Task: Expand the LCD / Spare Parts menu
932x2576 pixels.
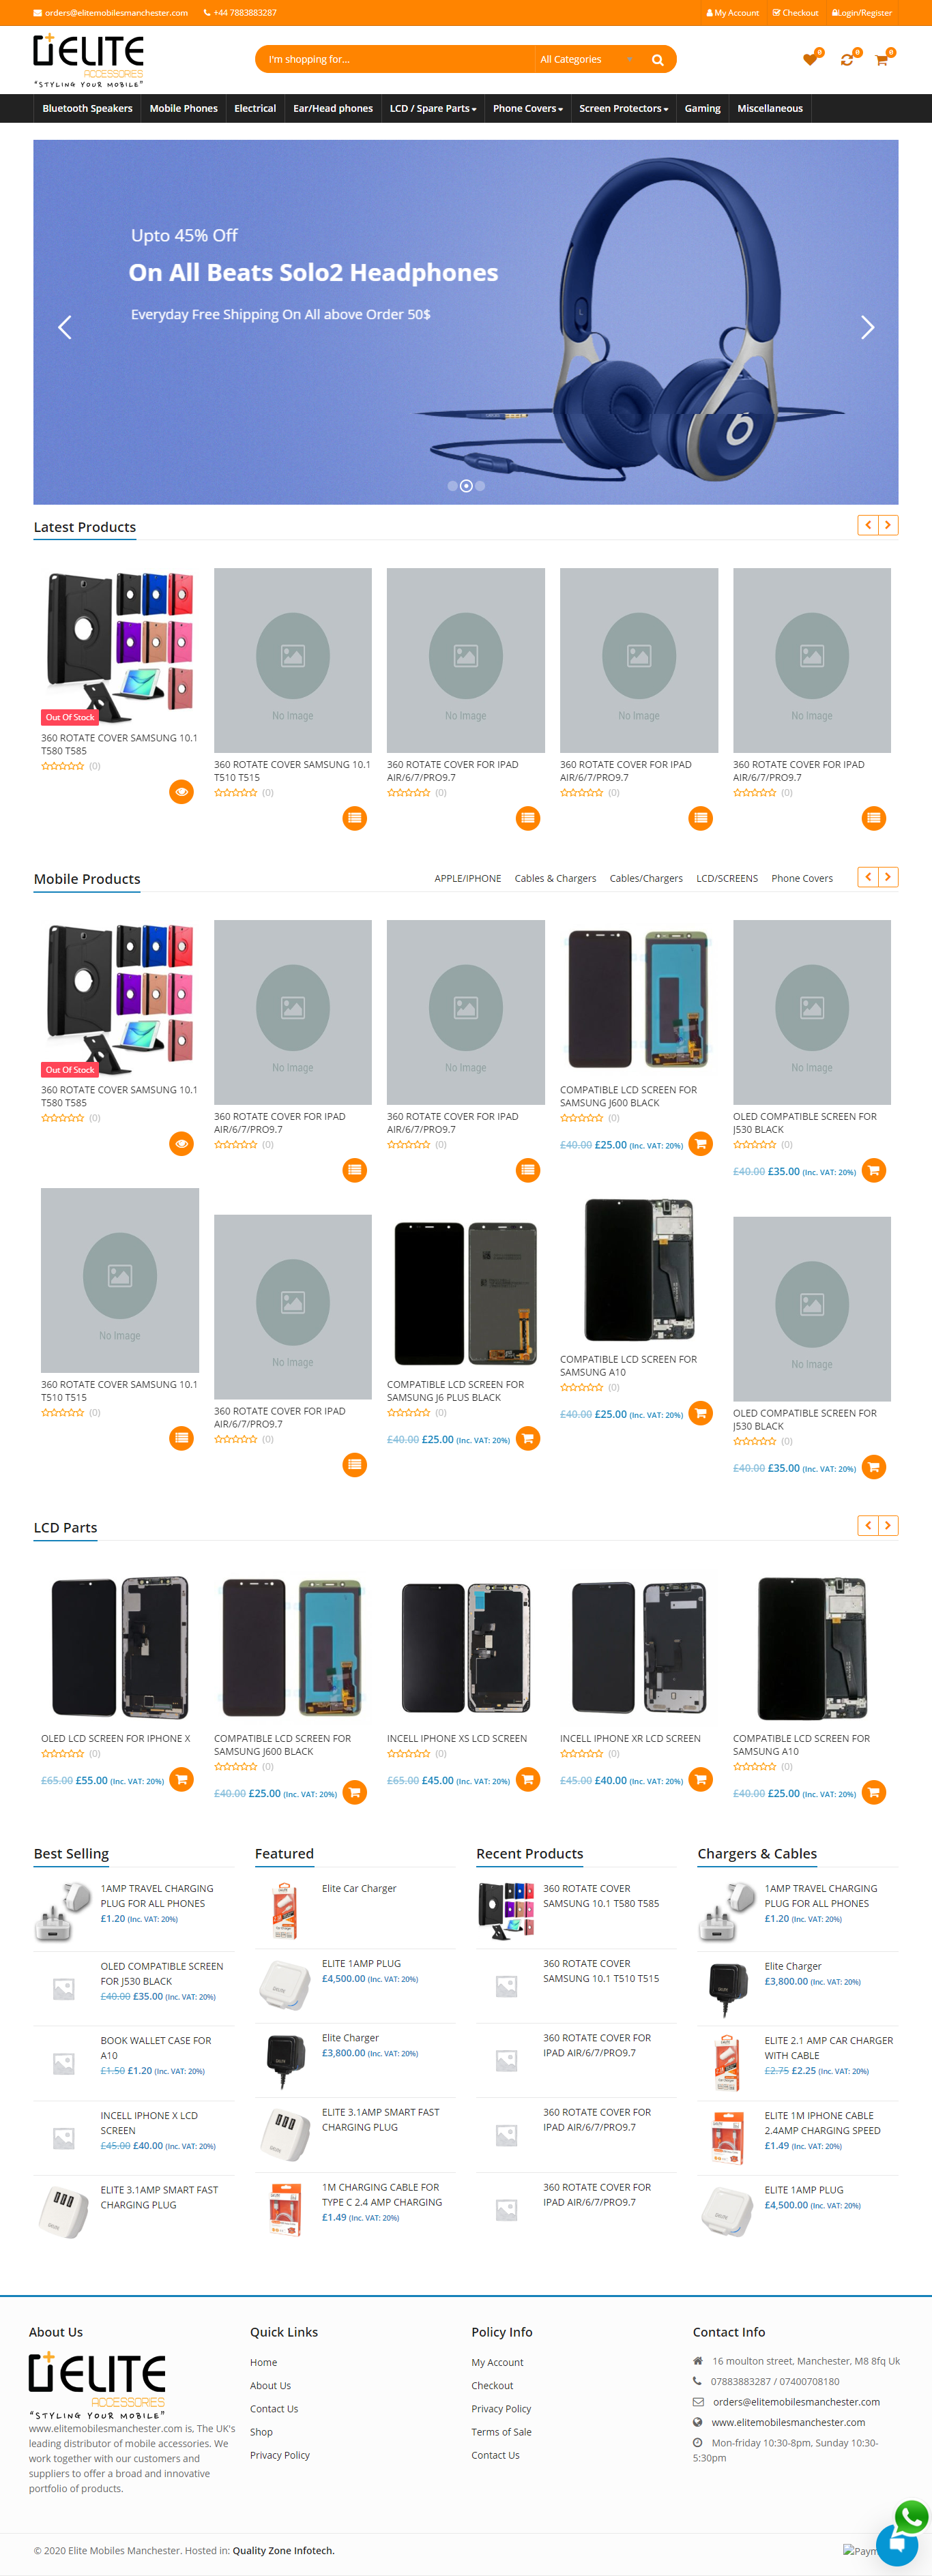Action: [x=433, y=108]
